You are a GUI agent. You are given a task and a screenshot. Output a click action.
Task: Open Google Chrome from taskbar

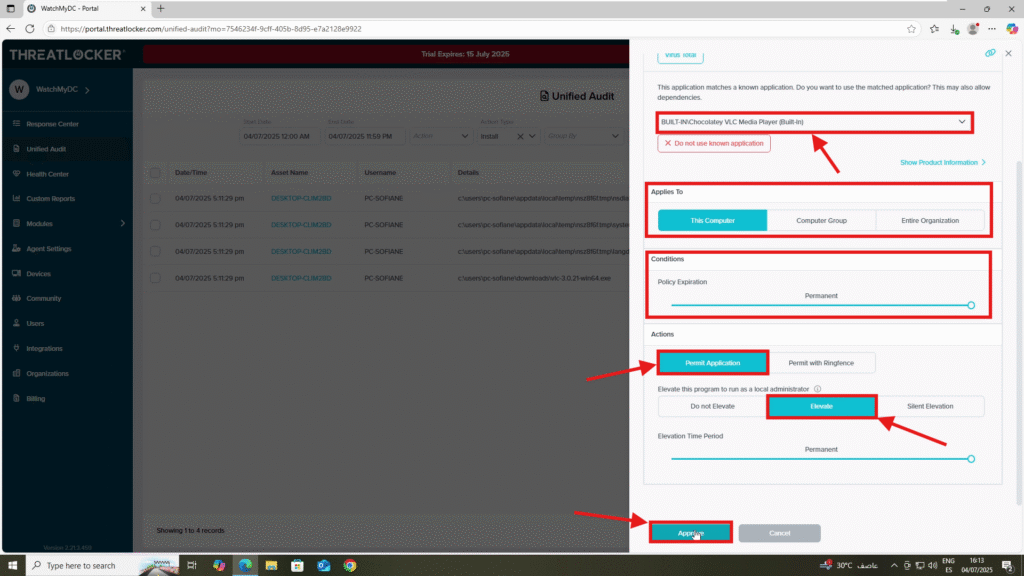pyautogui.click(x=350, y=566)
